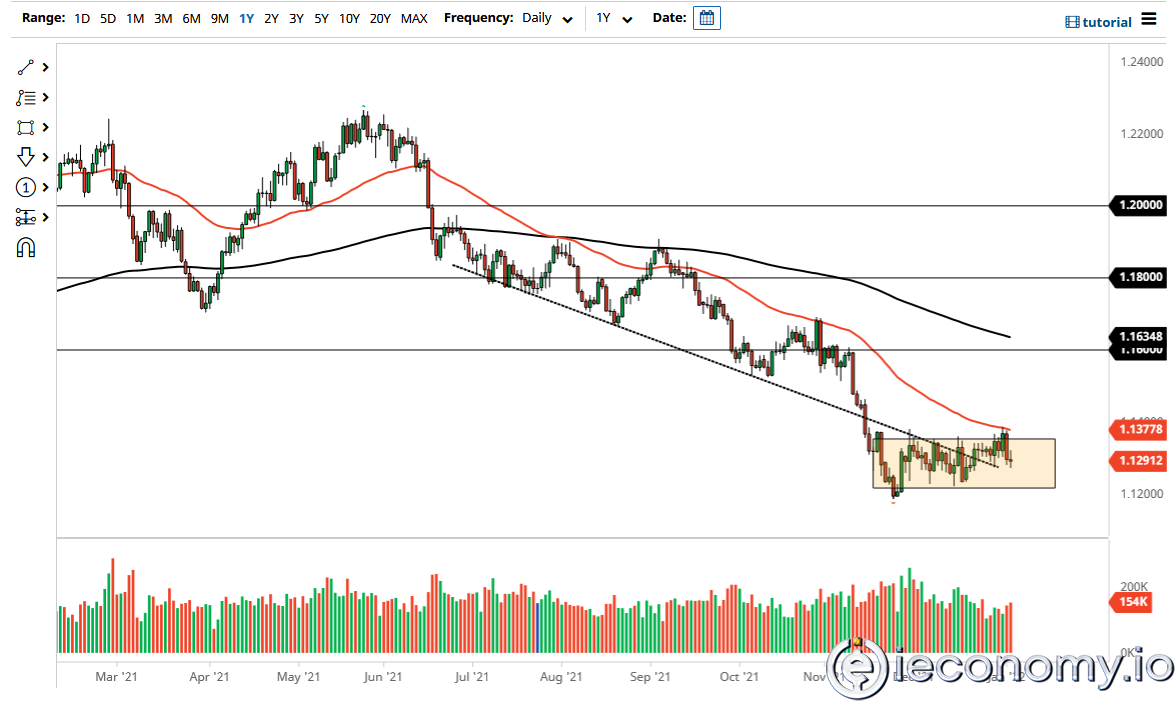Open the measurement drawing tool
The image size is (1176, 701).
point(26,217)
